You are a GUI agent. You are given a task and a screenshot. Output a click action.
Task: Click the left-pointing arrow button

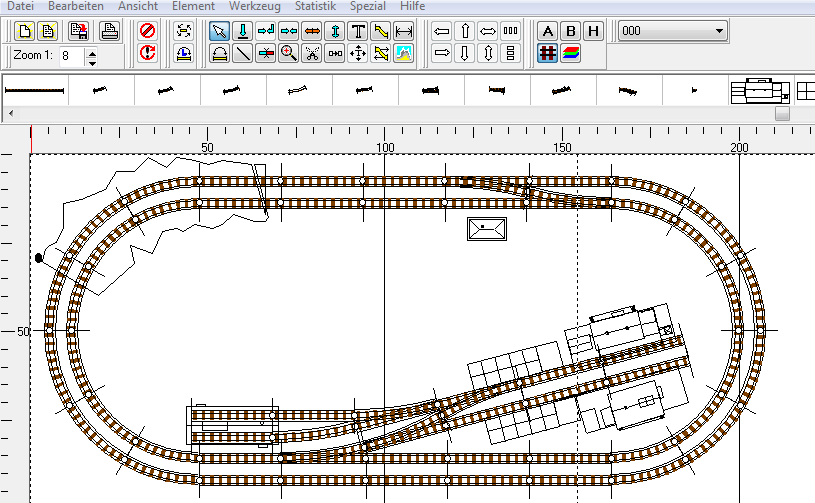(441, 31)
